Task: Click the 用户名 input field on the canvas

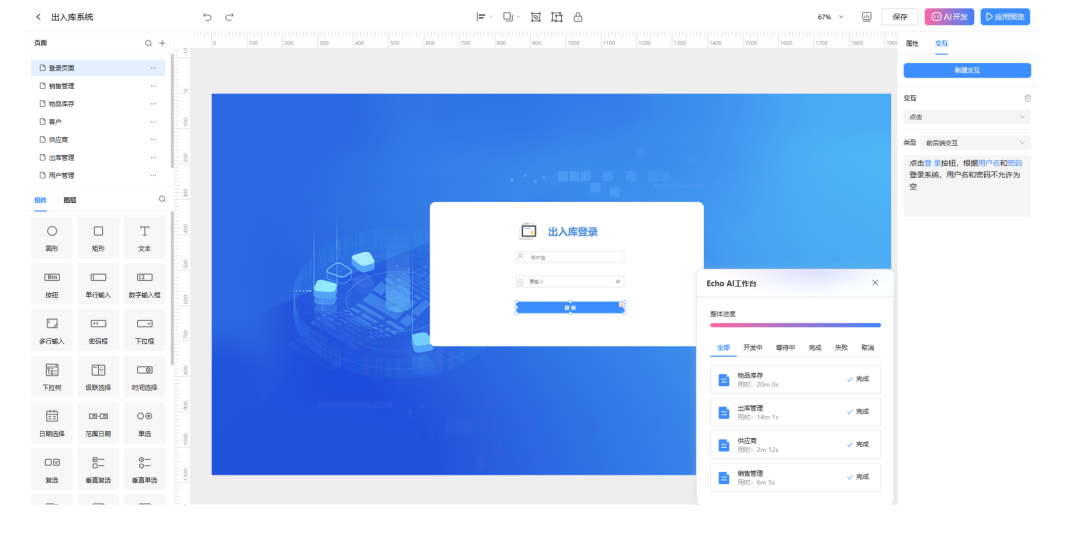Action: (570, 257)
